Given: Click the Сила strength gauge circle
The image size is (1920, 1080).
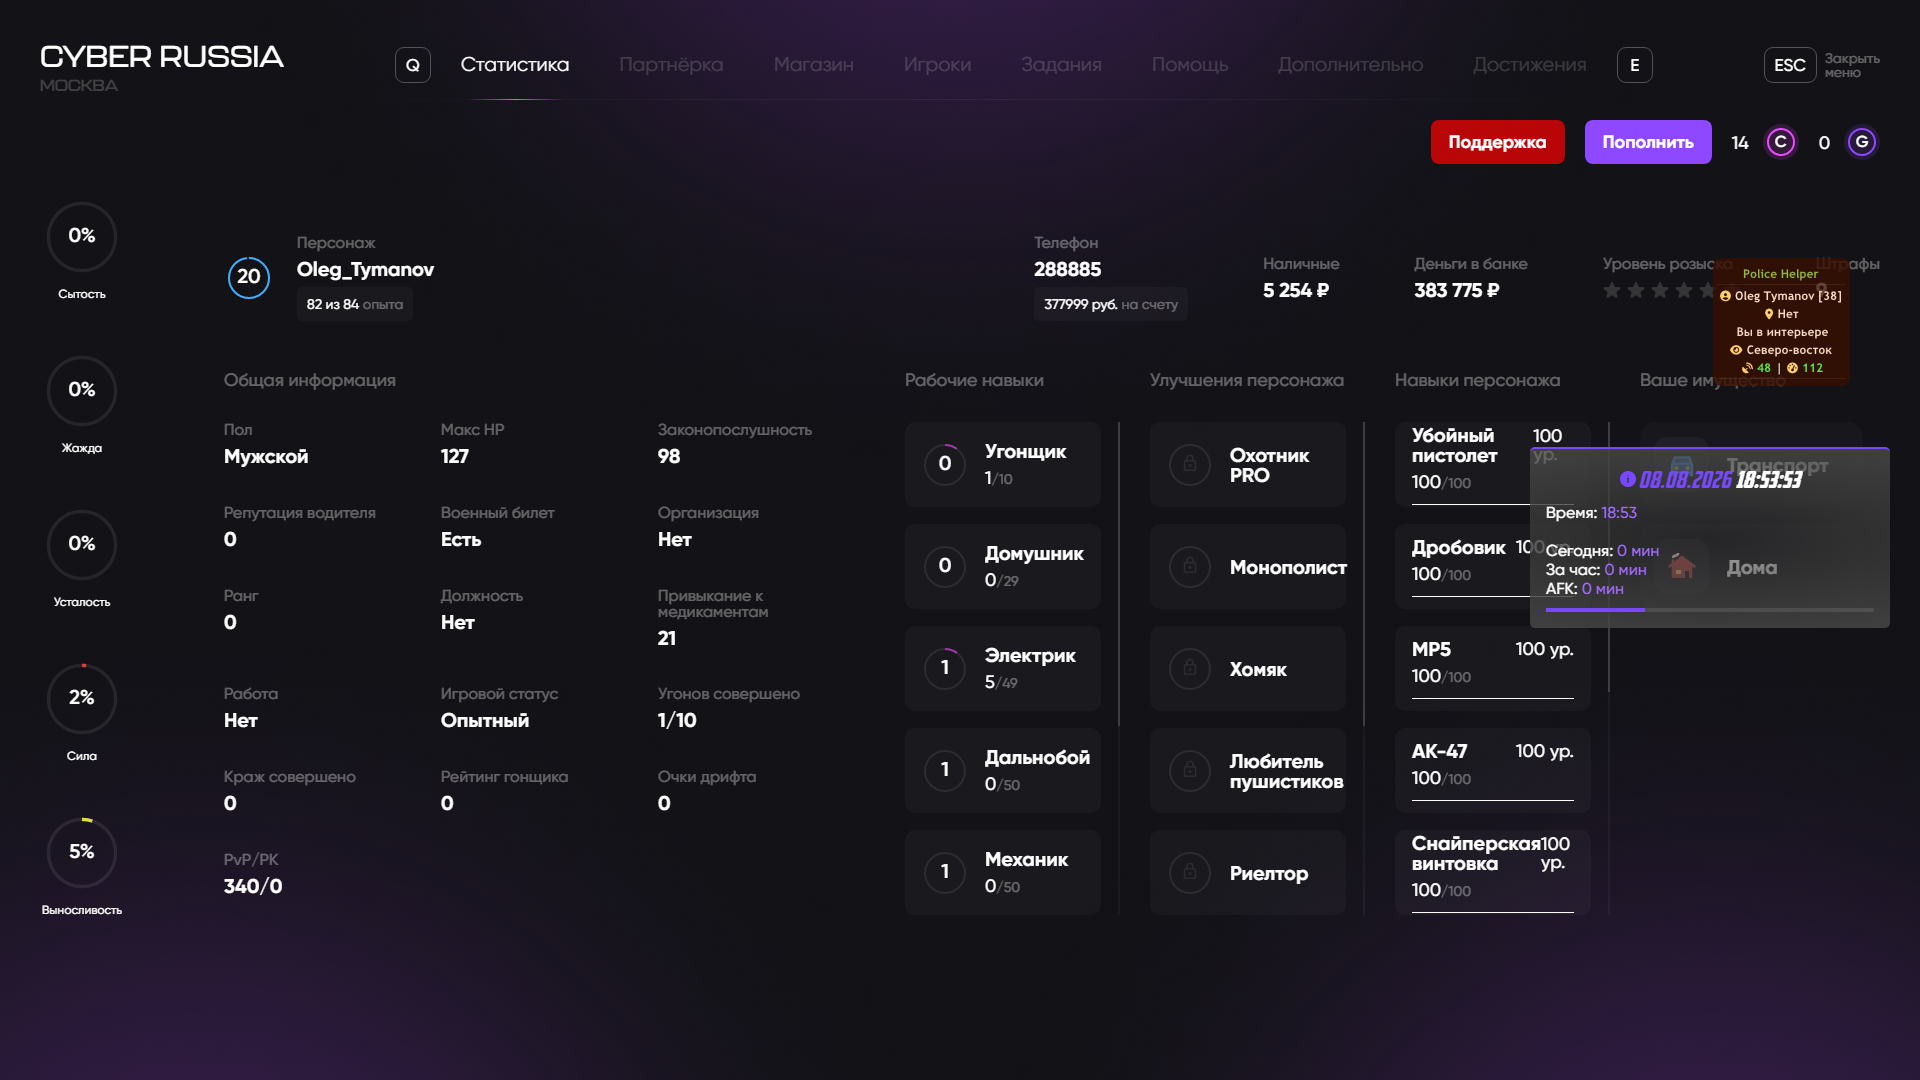Looking at the screenshot, I should coord(82,698).
